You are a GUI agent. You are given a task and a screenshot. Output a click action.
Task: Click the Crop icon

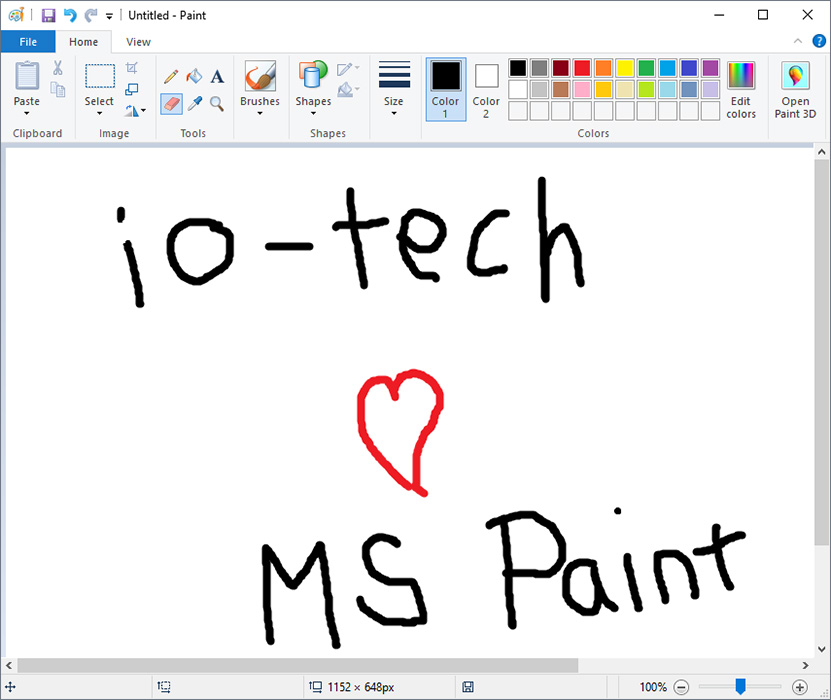132,67
